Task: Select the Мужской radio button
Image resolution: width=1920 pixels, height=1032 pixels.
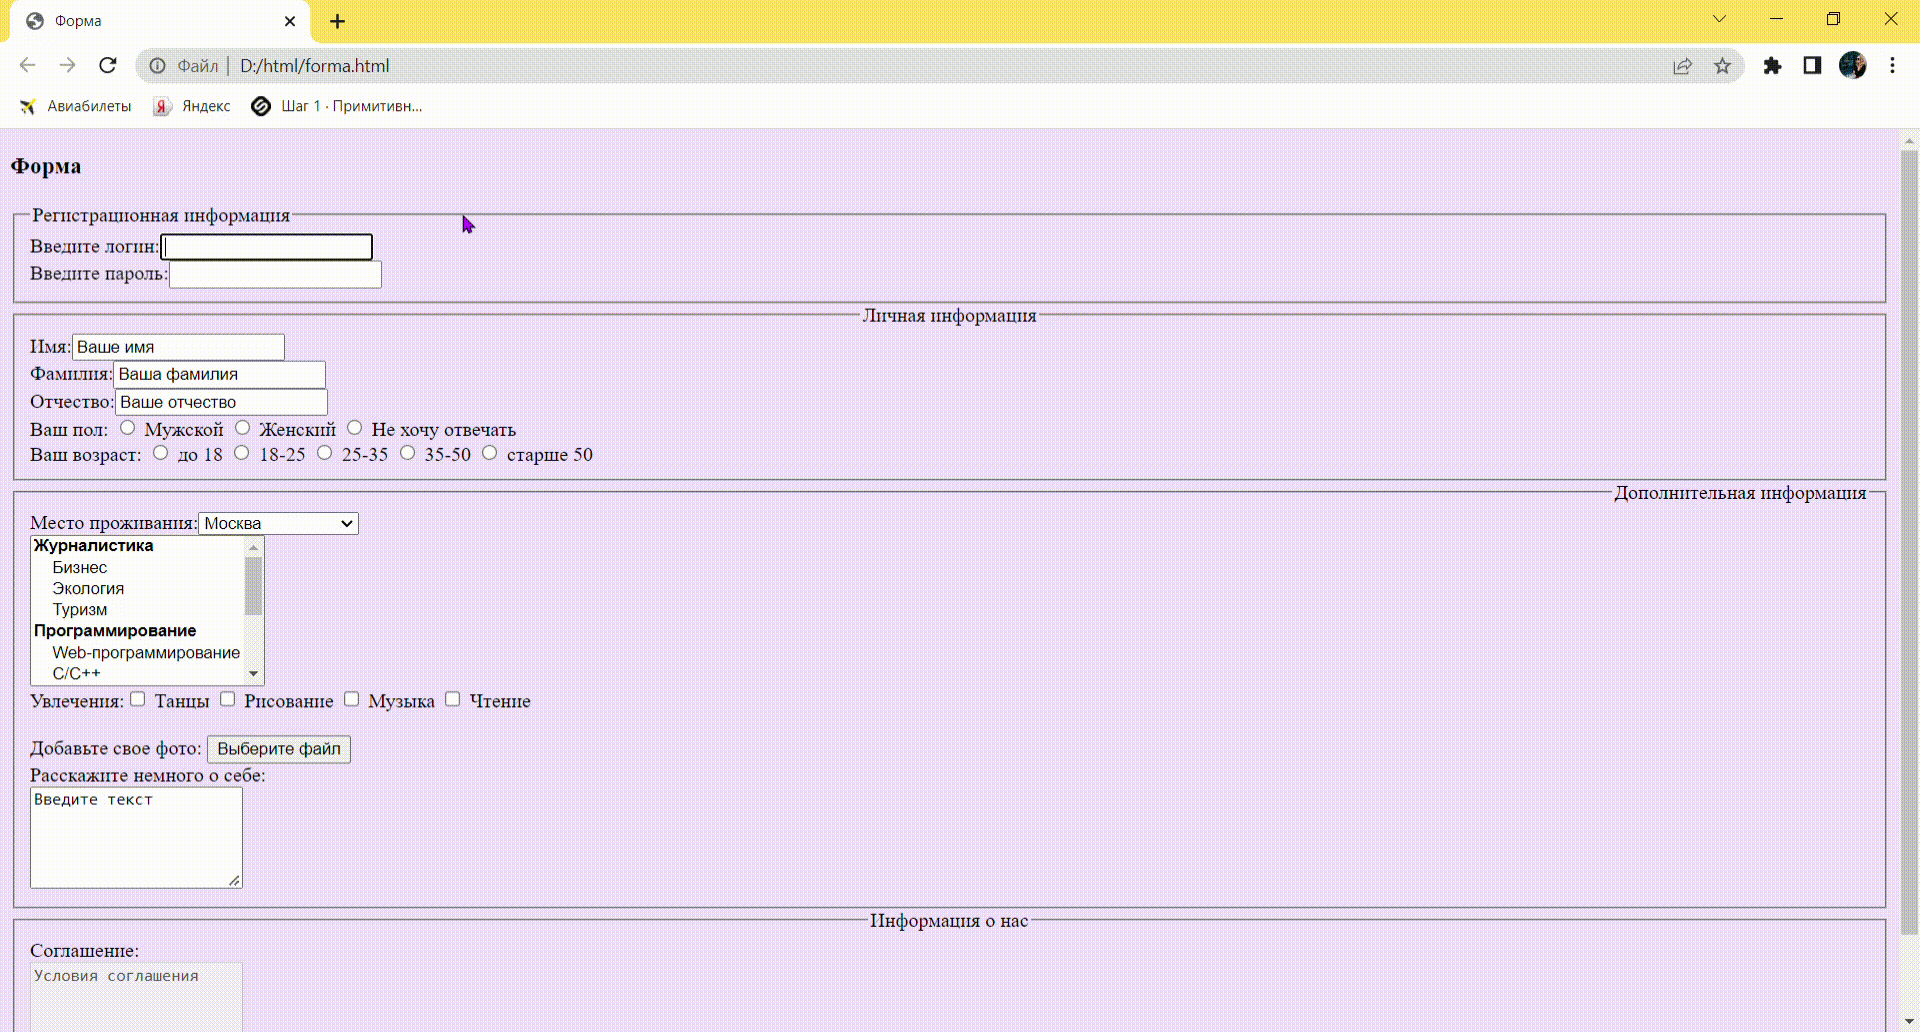Action: click(127, 428)
